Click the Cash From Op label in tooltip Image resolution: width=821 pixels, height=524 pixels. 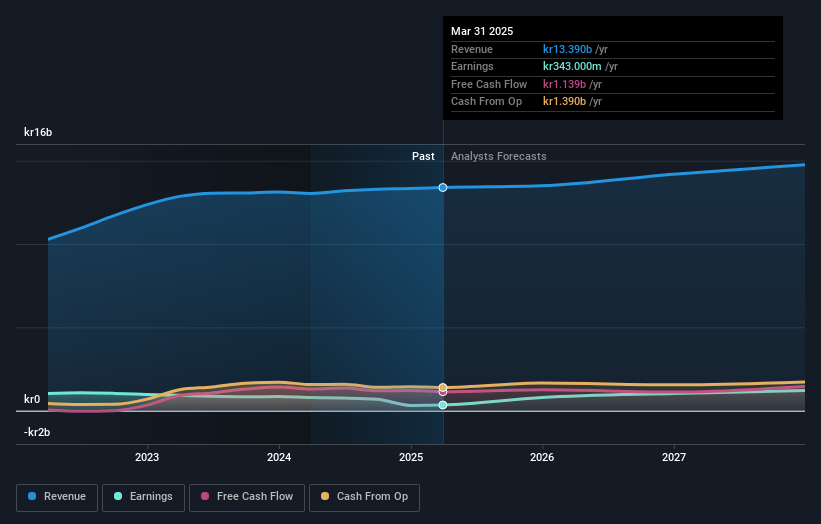(x=486, y=102)
